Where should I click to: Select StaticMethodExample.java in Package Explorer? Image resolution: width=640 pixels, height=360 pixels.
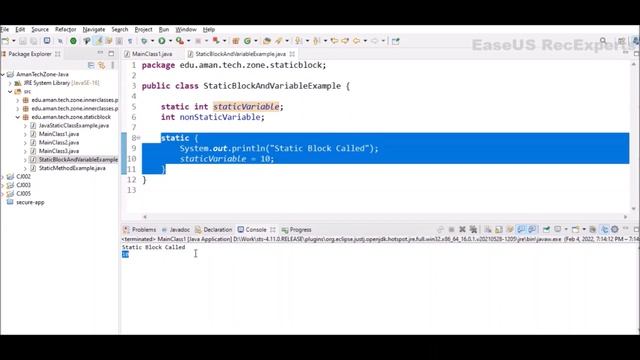[72, 168]
